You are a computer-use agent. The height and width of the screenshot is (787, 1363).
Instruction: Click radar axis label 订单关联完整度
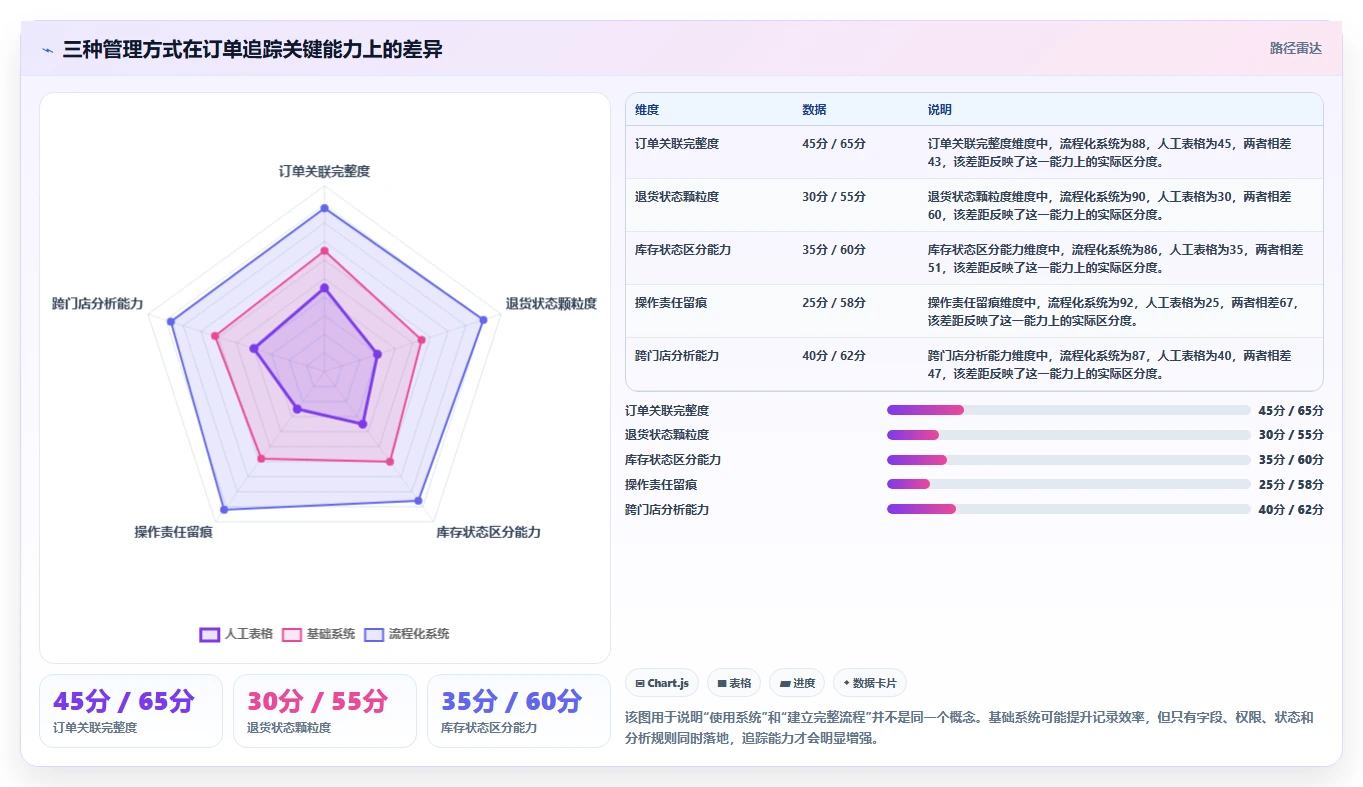pos(324,172)
